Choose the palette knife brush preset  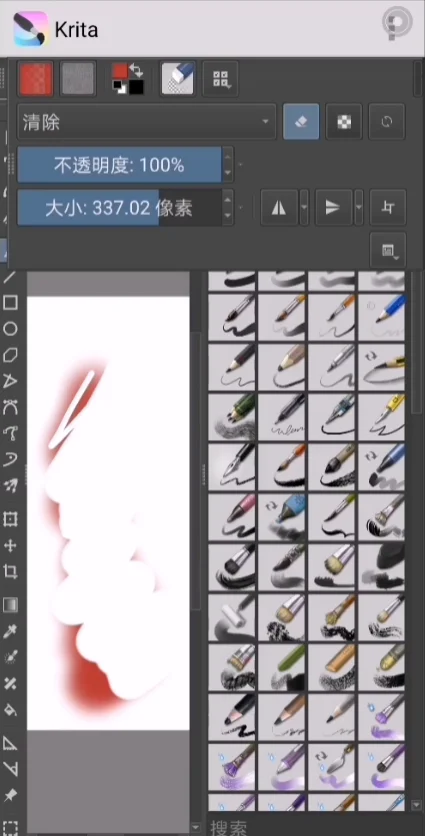(x=331, y=766)
